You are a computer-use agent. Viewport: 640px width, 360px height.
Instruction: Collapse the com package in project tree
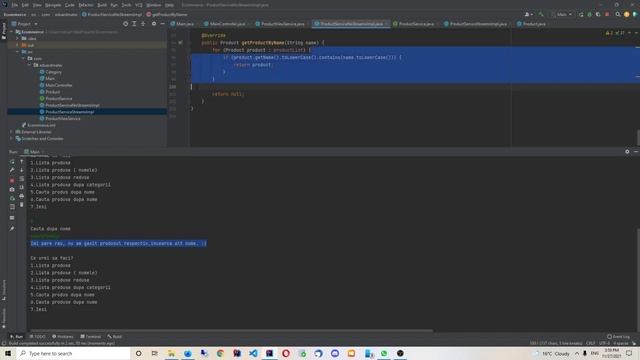tap(24, 58)
